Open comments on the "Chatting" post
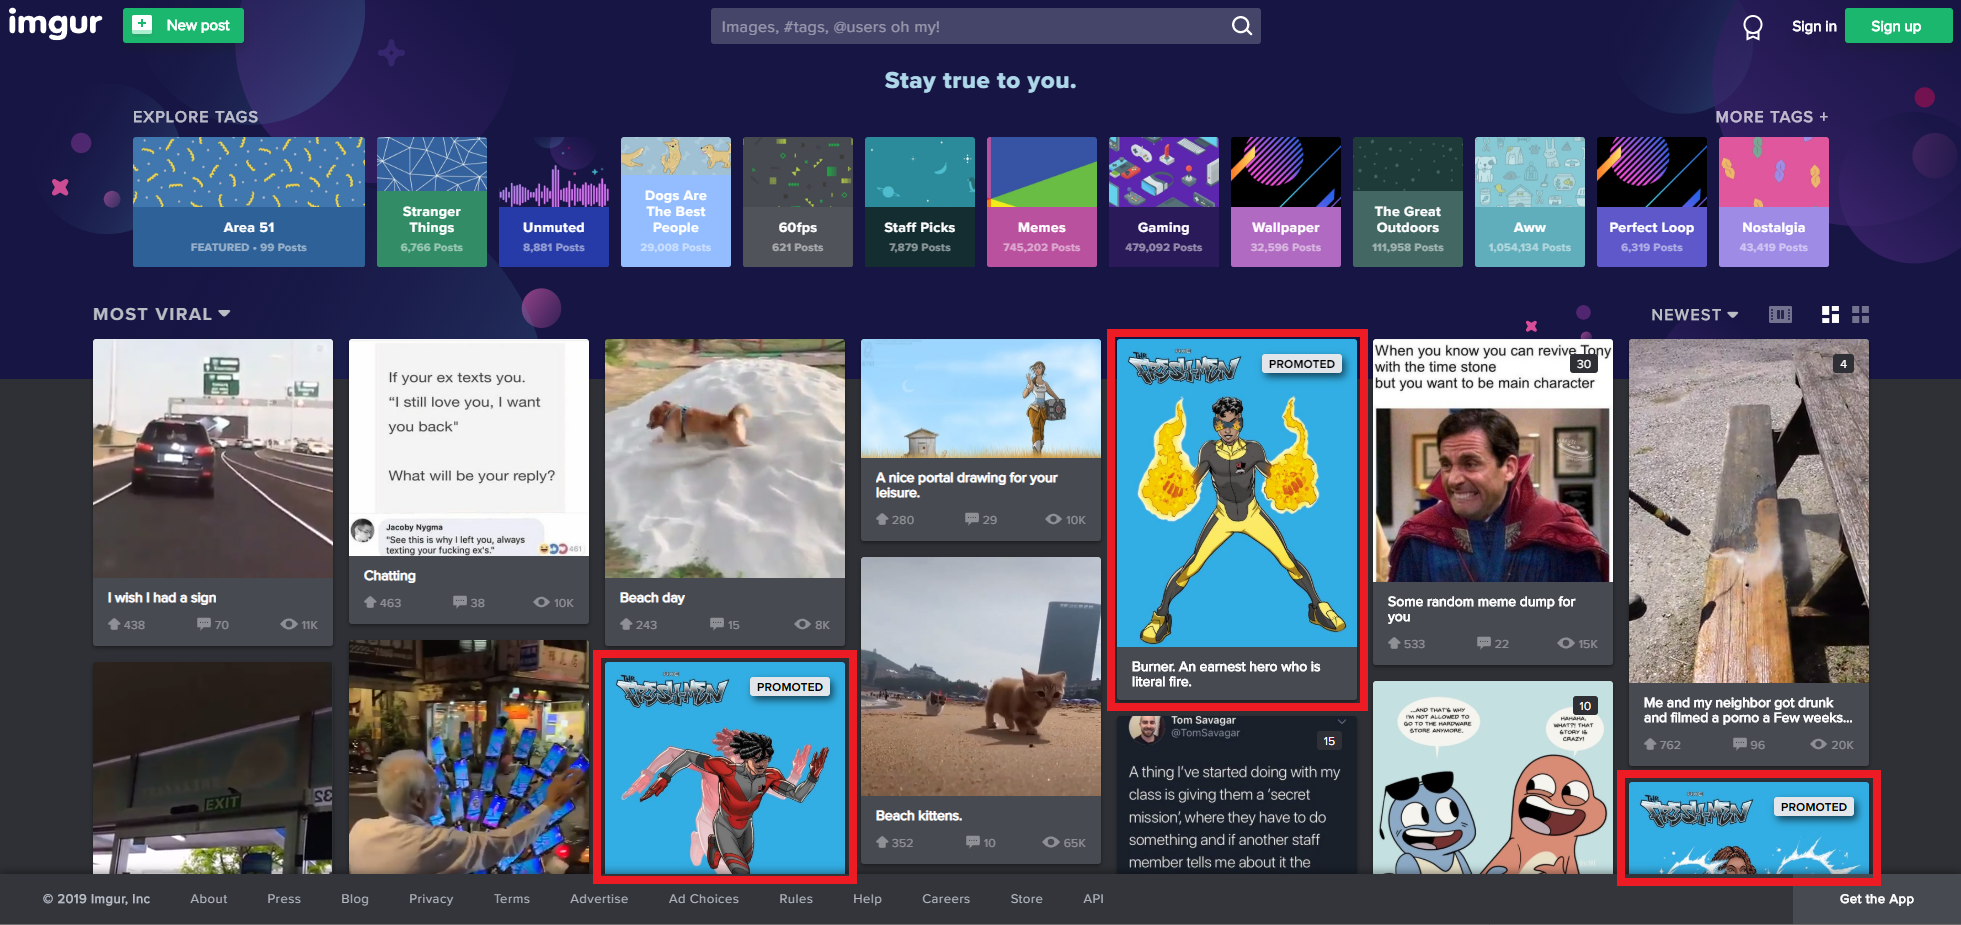 [459, 602]
